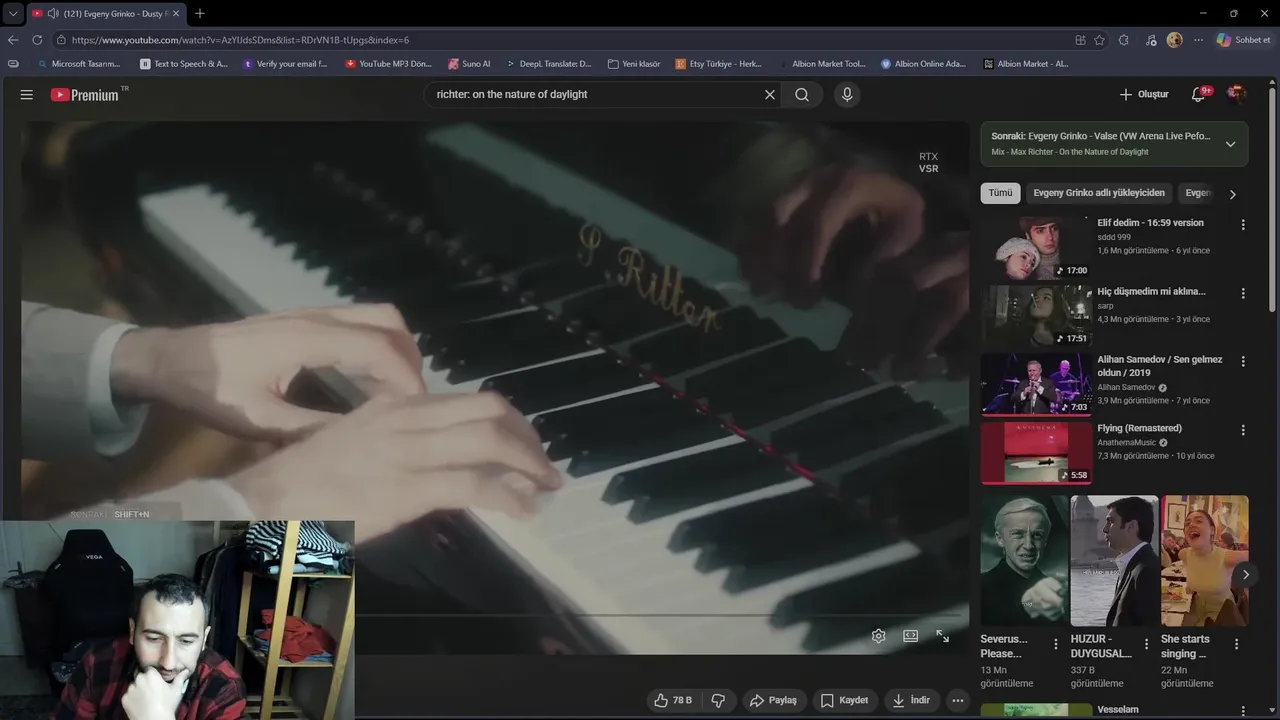Click the magnifier search button
This screenshot has width=1280, height=720.
coord(802,94)
